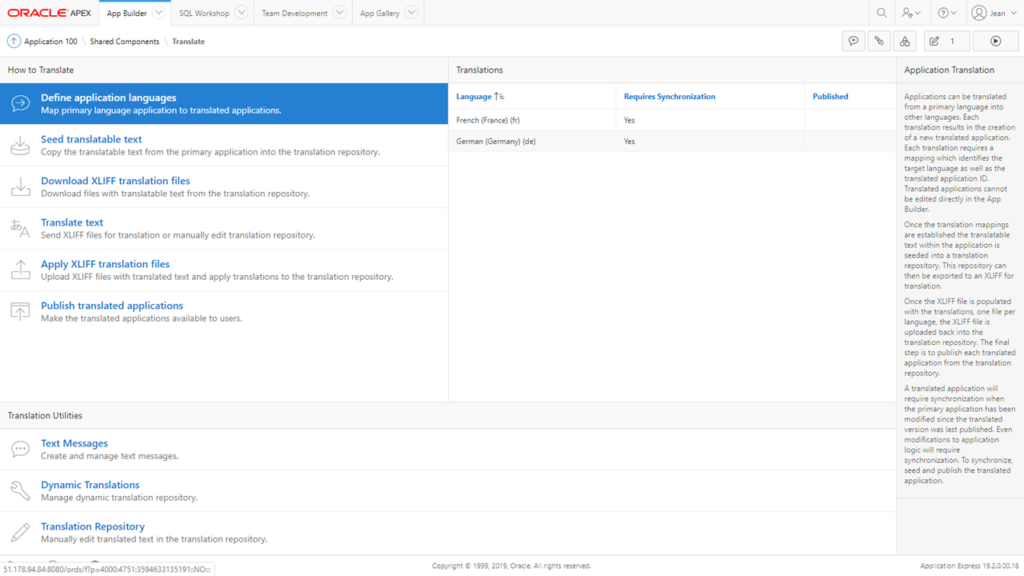Sort by Requires Synchronization column header

click(x=669, y=97)
